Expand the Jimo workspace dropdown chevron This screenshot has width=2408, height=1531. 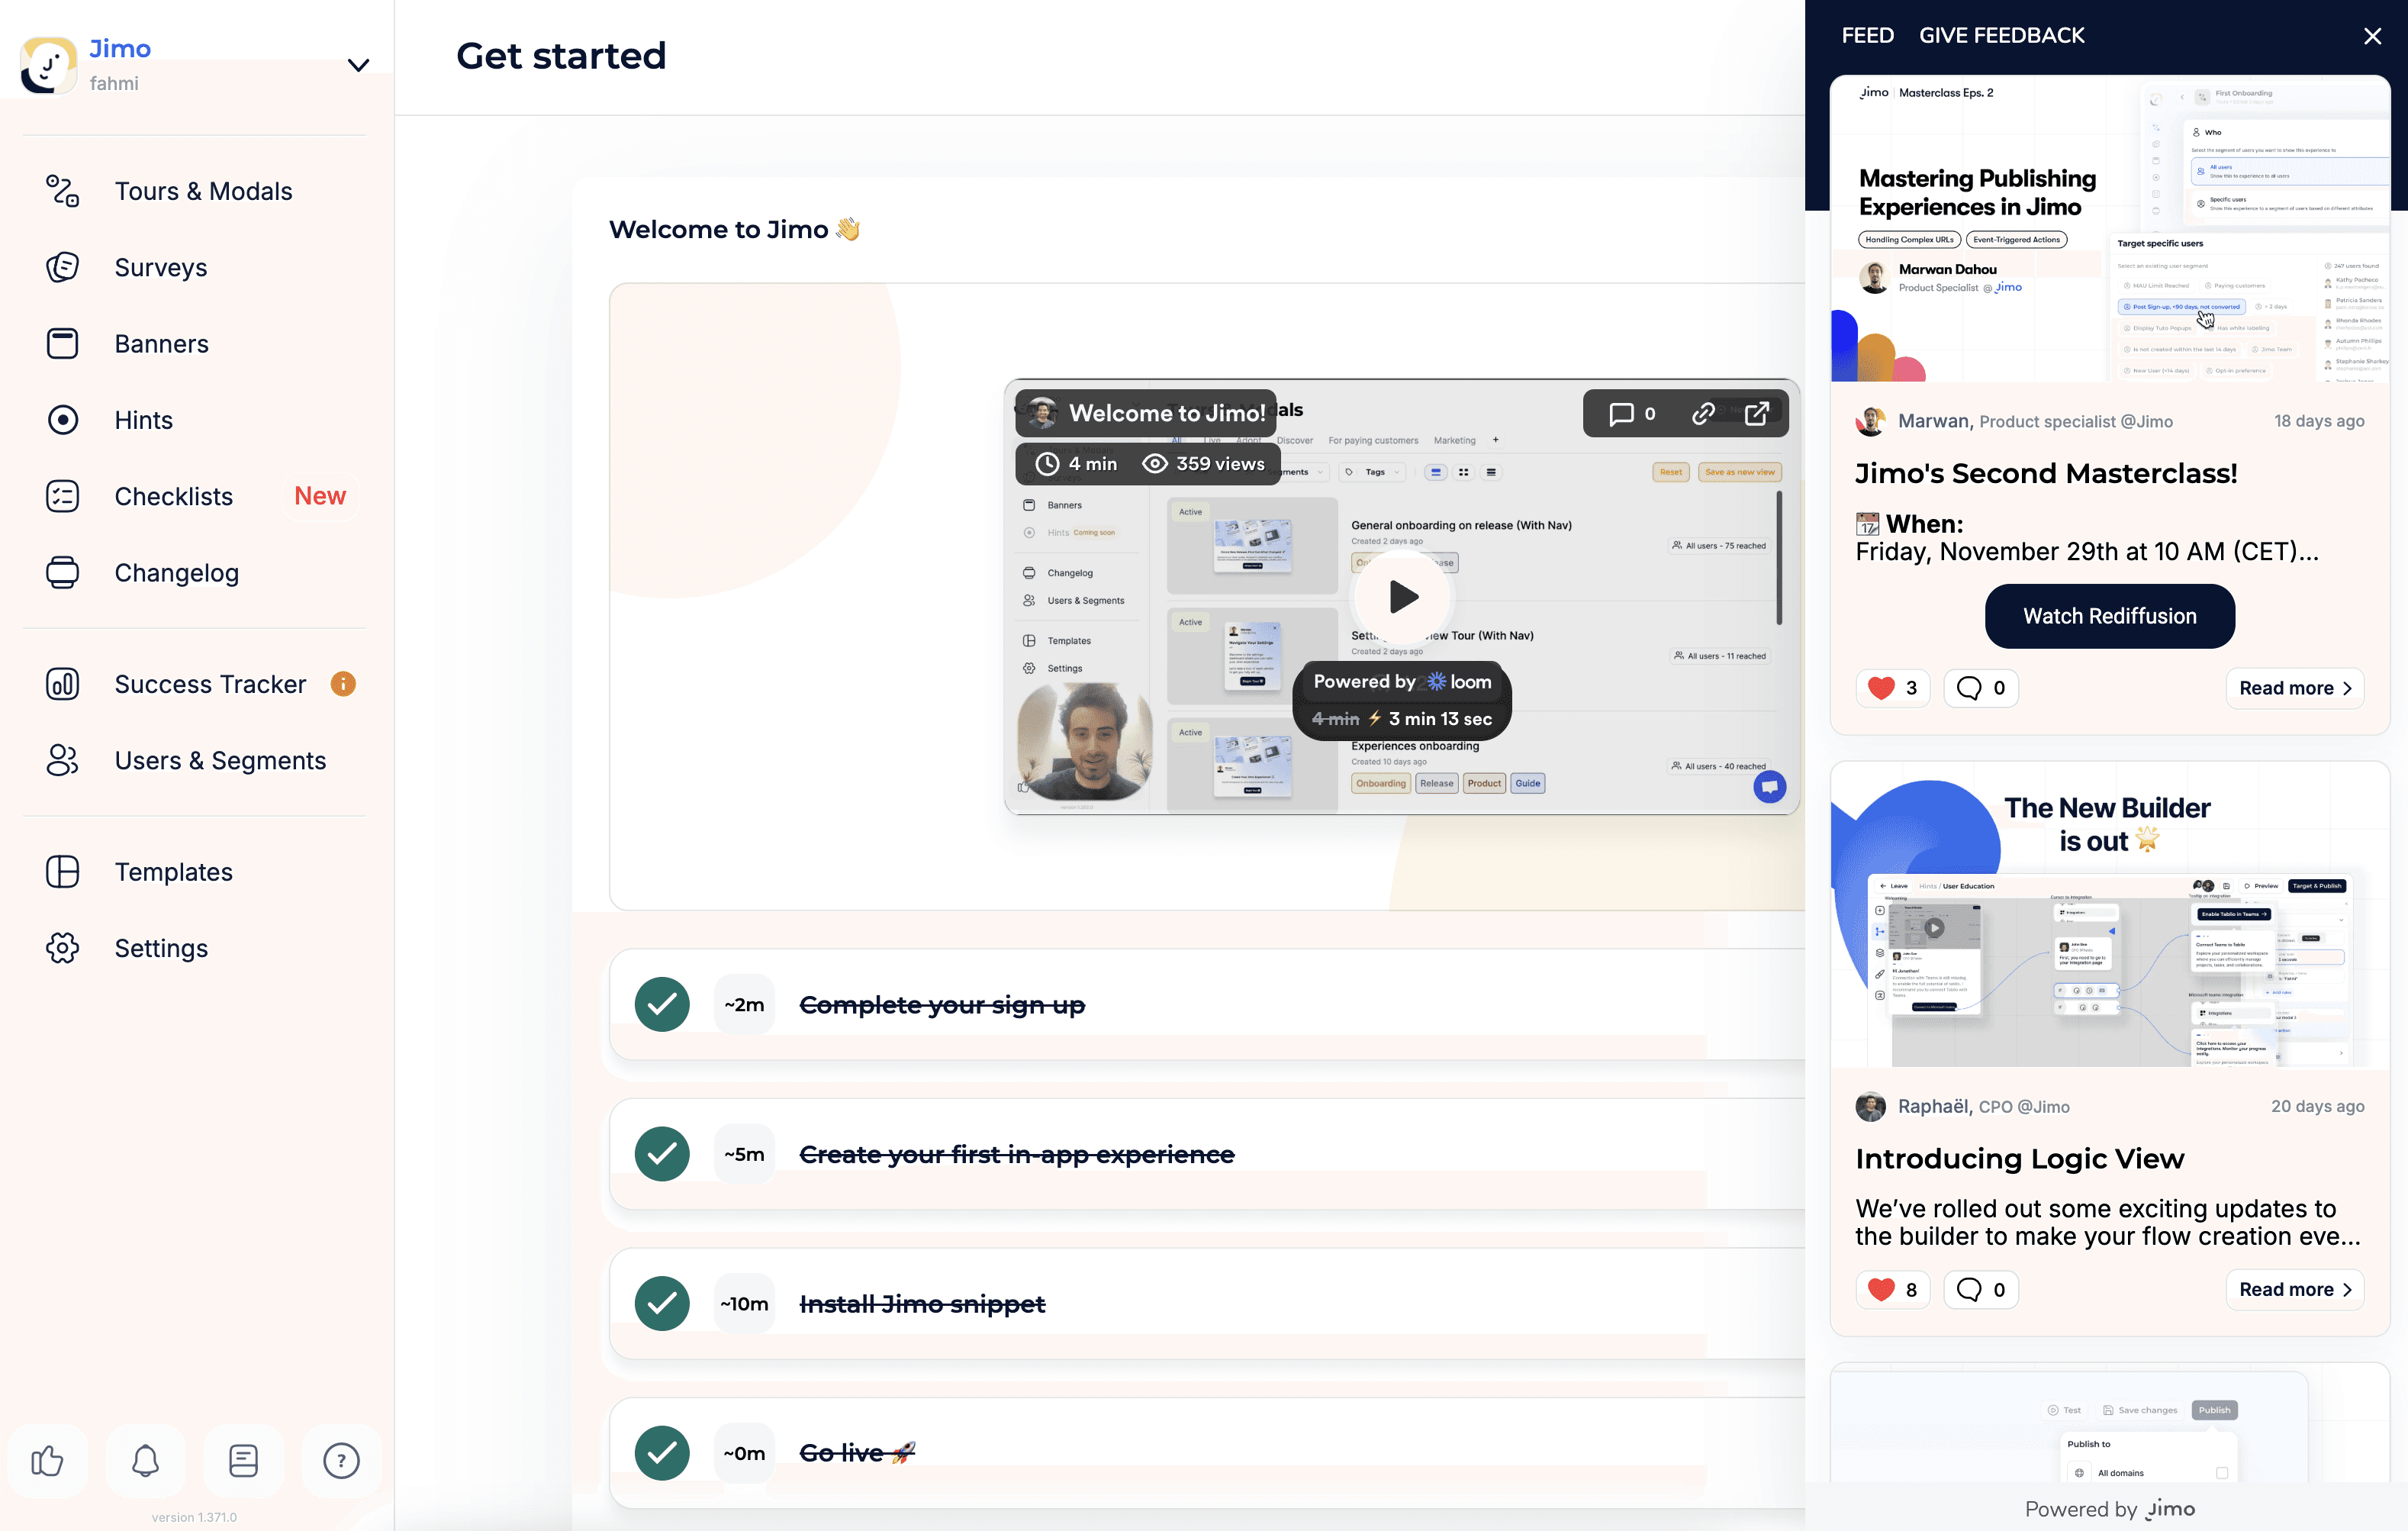358,65
